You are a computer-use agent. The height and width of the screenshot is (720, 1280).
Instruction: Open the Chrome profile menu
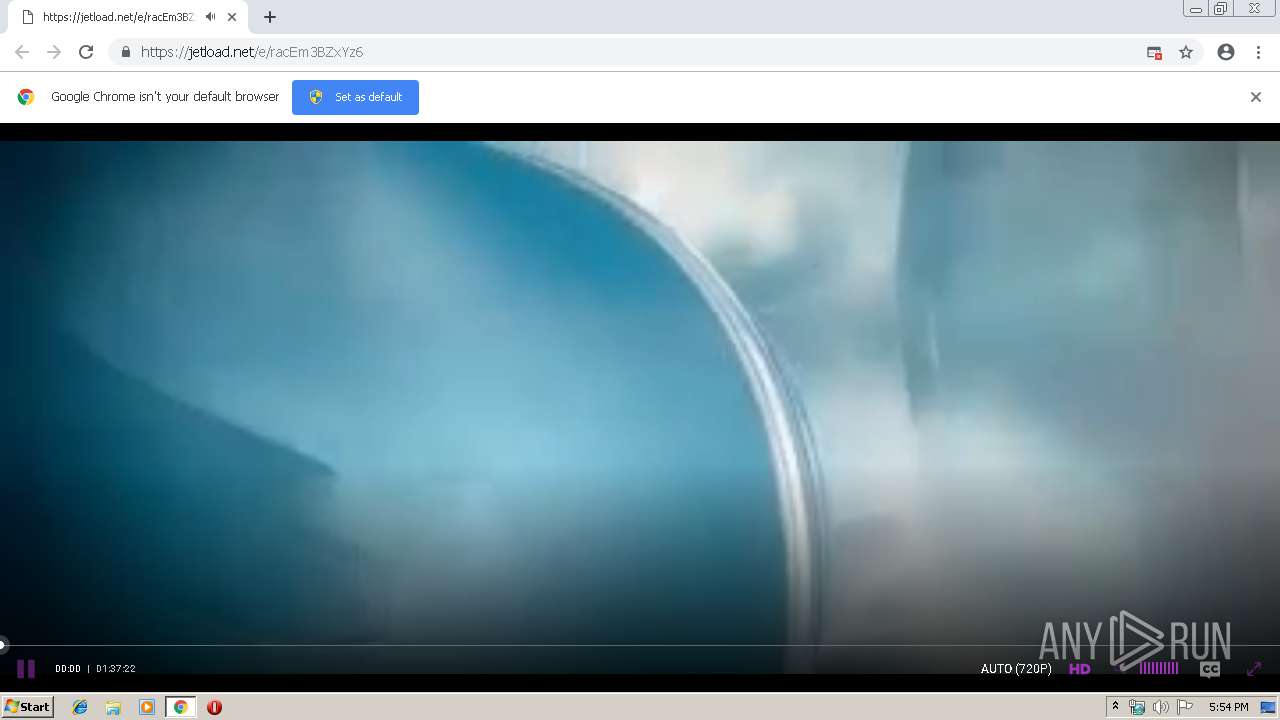coord(1226,52)
